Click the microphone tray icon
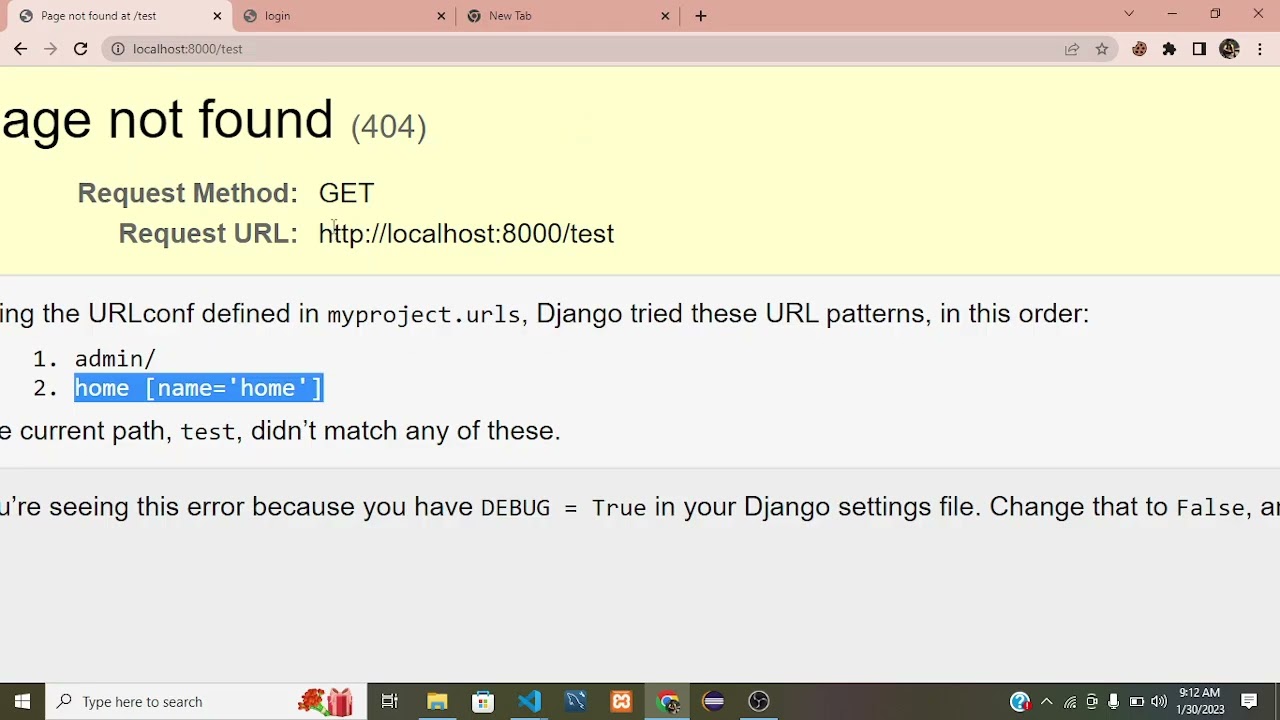1280x720 pixels. click(x=1114, y=702)
